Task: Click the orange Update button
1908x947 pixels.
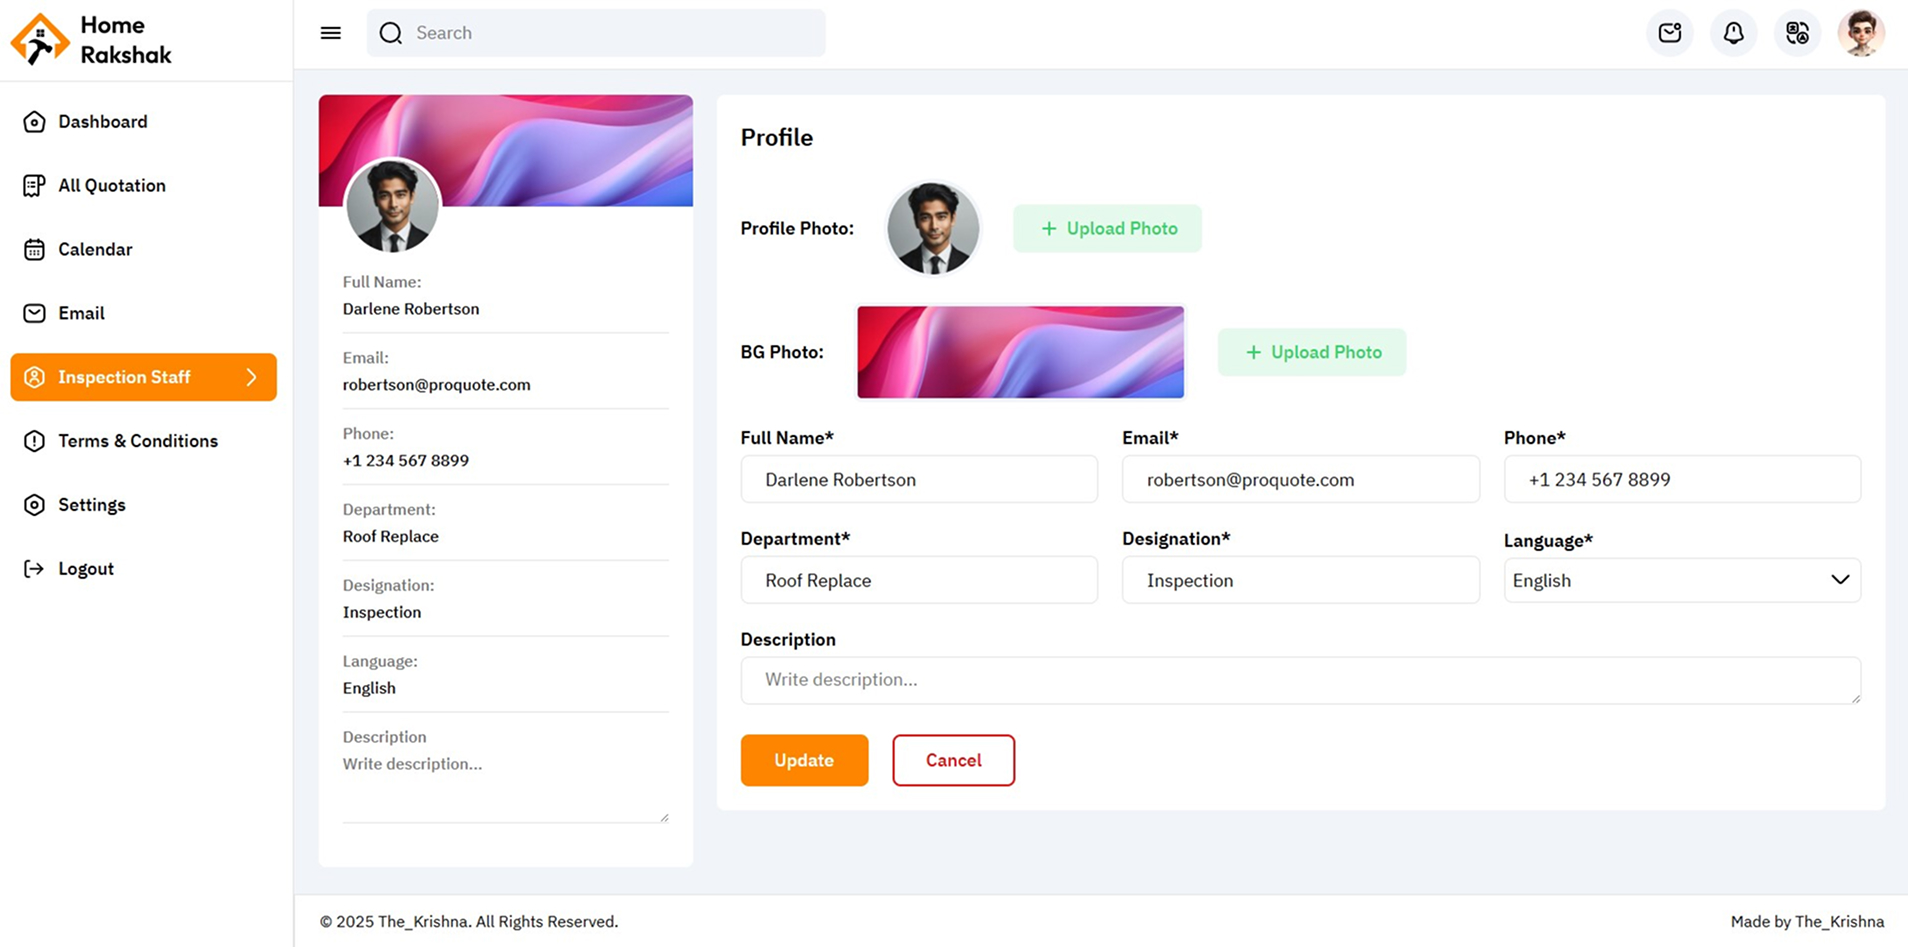Action: [804, 760]
